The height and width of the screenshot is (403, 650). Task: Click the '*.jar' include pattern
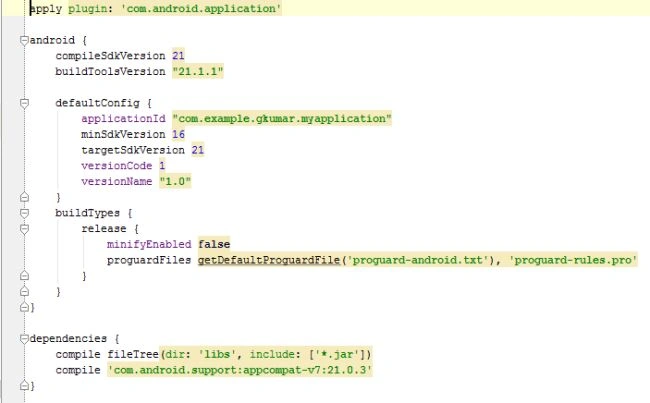337,354
